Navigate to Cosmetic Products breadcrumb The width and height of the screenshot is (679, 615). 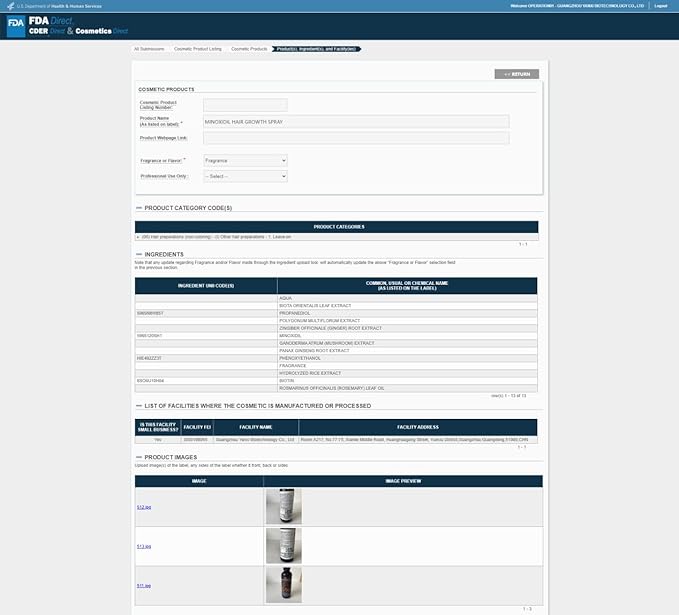(249, 48)
